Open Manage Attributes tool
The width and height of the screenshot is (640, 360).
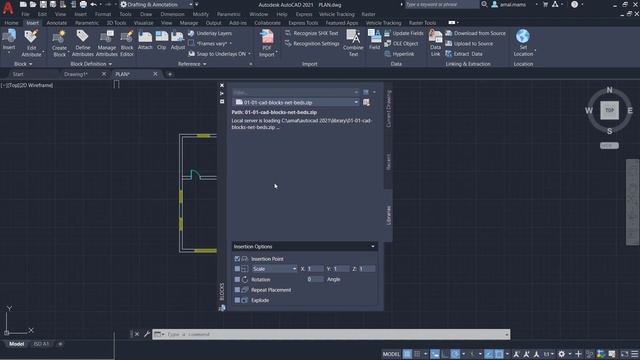[107, 43]
